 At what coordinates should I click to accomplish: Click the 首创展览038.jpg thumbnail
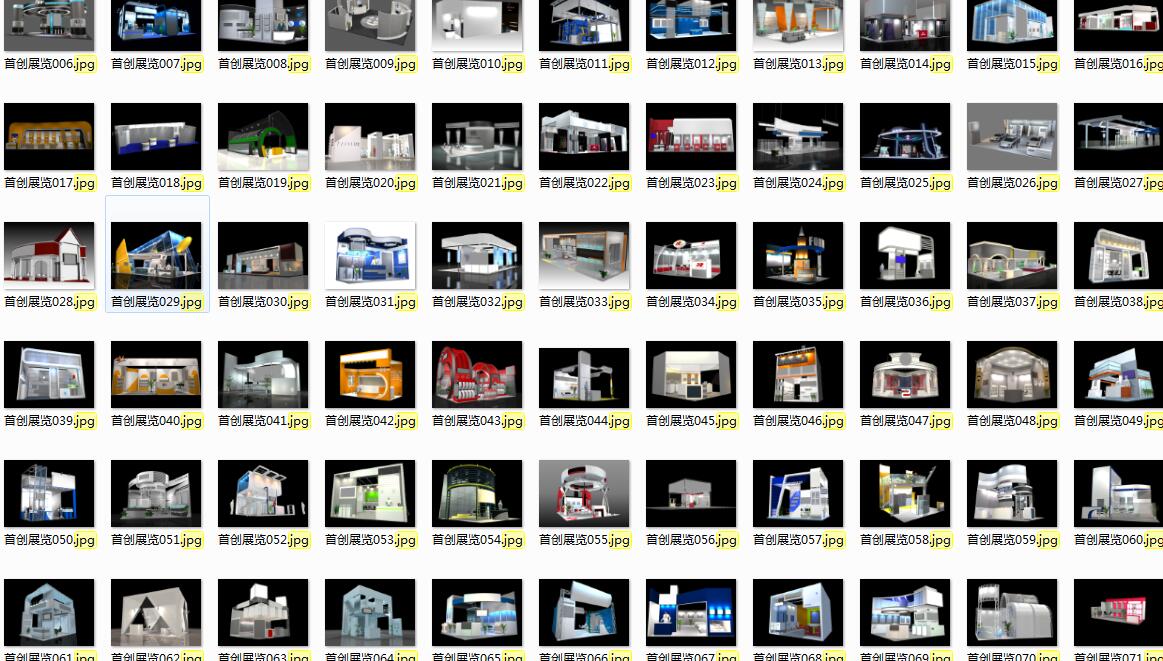tap(1118, 255)
